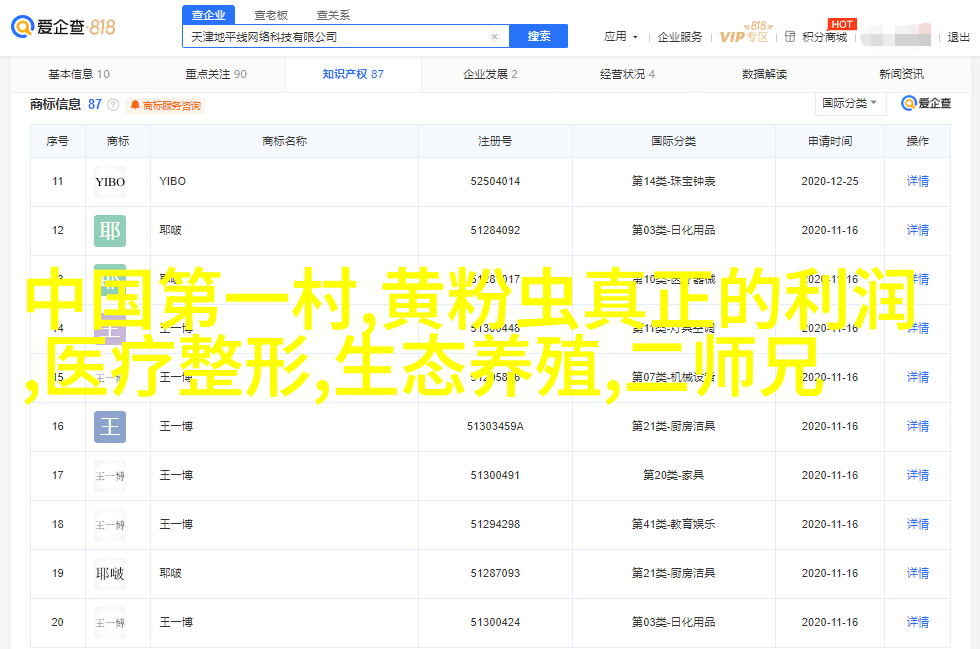Open 详情 for registration 51294298
This screenshot has width=980, height=649.
[x=918, y=524]
